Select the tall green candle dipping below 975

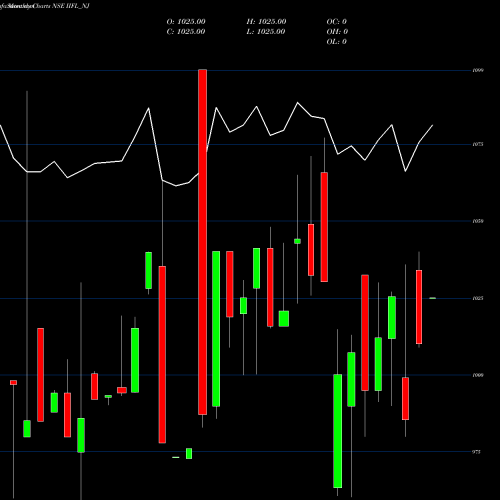click(x=338, y=431)
